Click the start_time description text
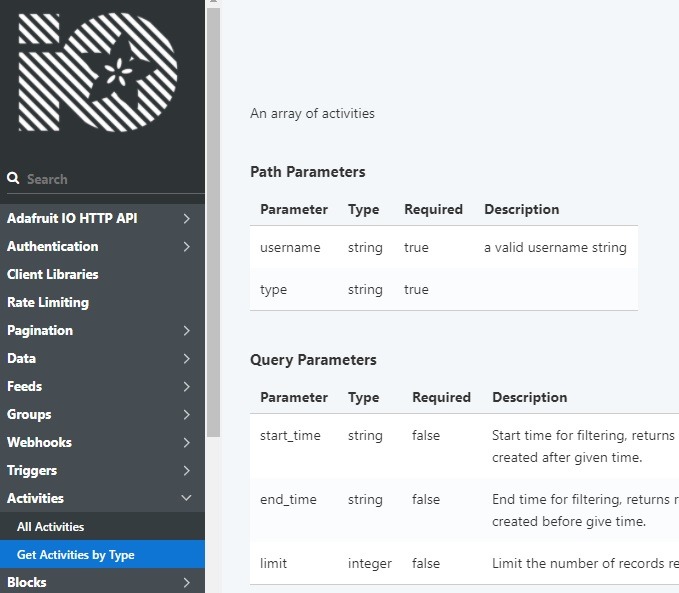Image resolution: width=679 pixels, height=593 pixels. [585, 447]
